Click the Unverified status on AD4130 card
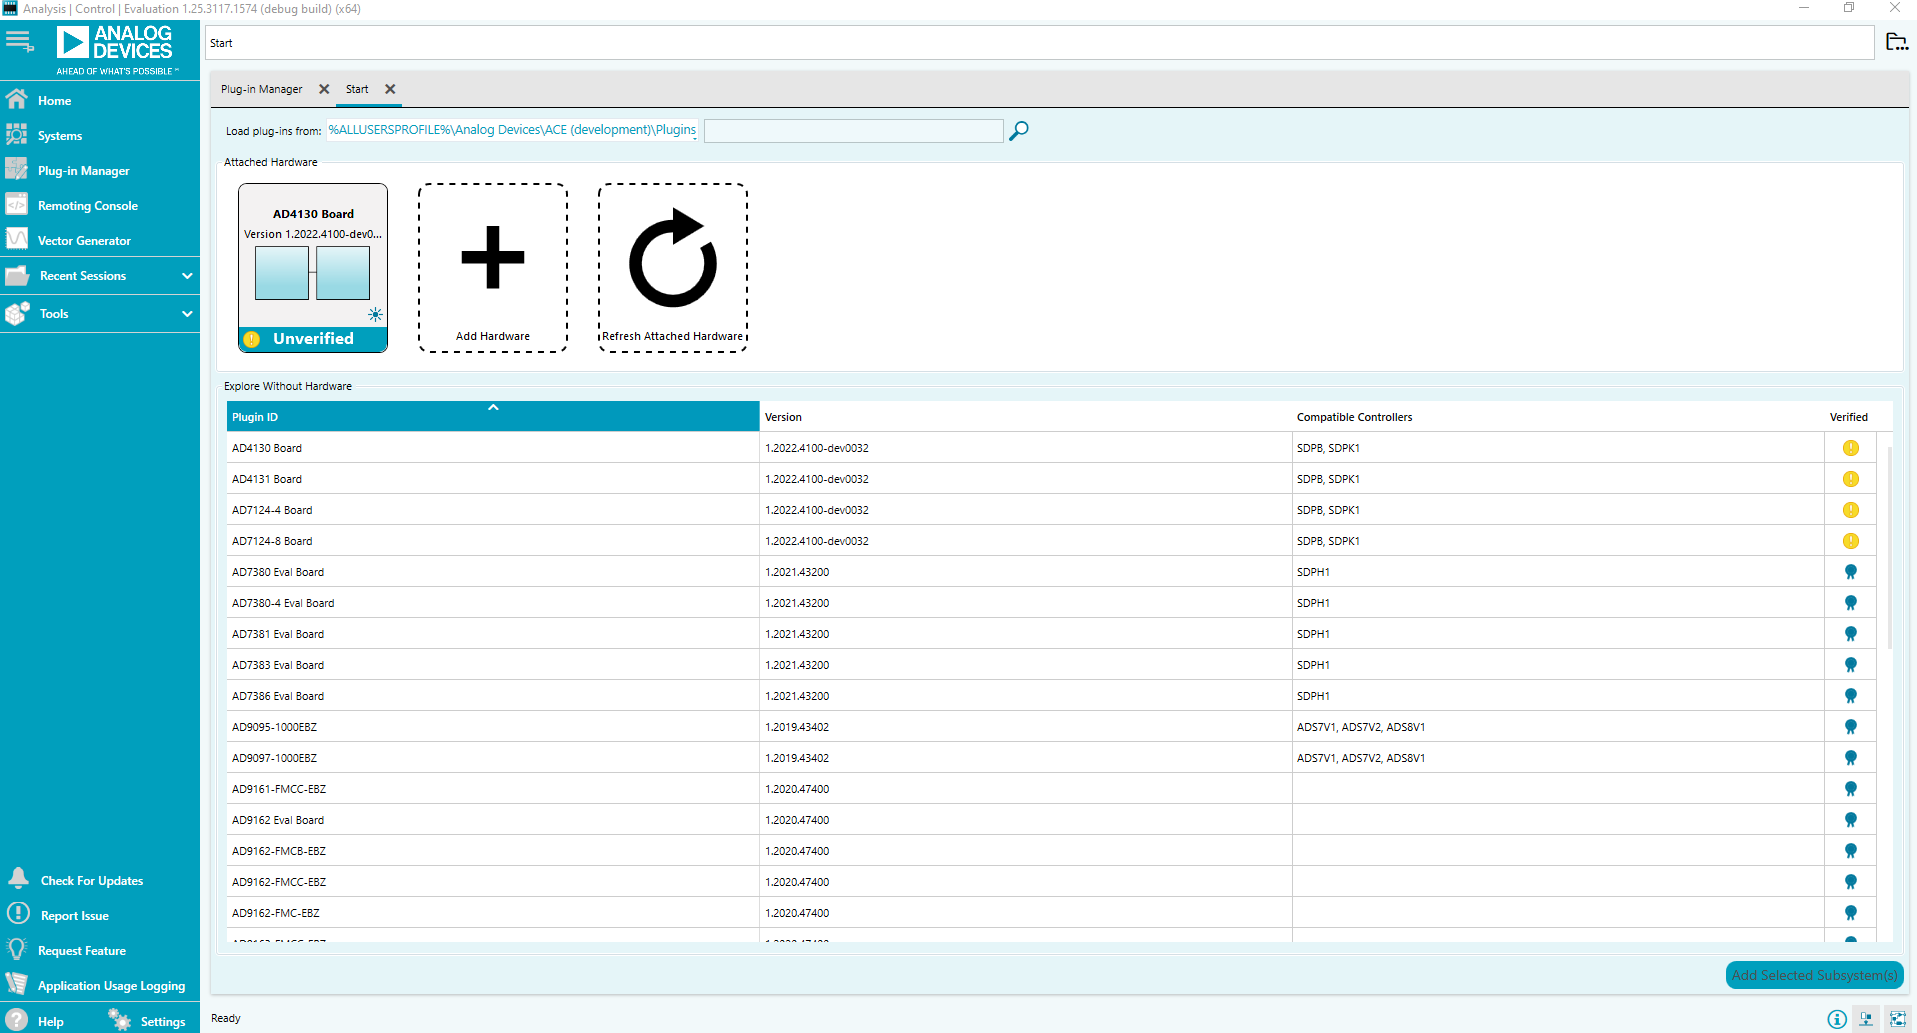Viewport: 1917px width, 1033px height. pyautogui.click(x=313, y=339)
